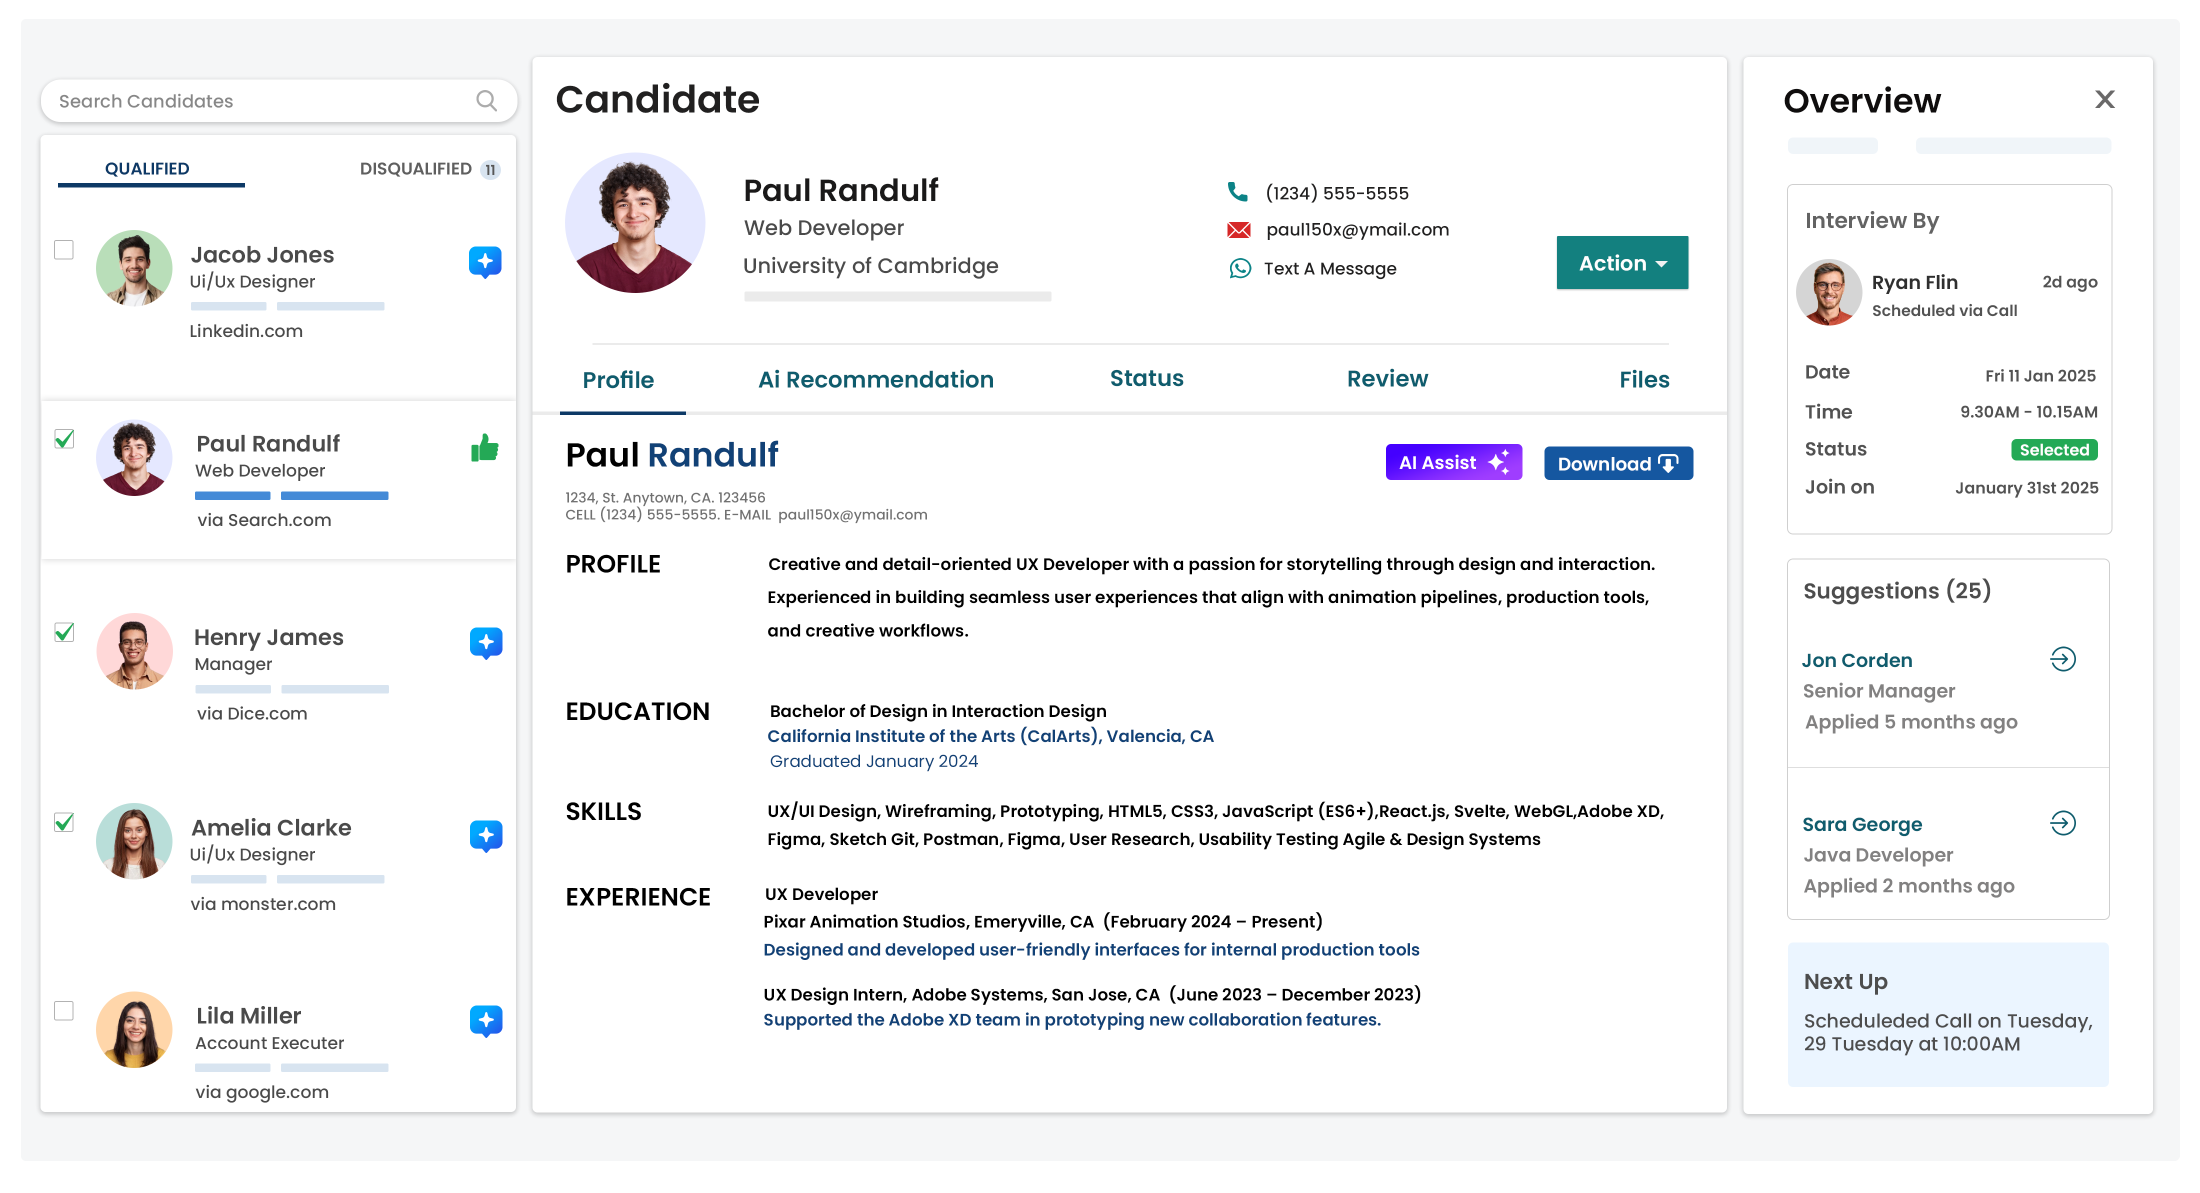Uncheck the Henry James checkbox

[64, 632]
